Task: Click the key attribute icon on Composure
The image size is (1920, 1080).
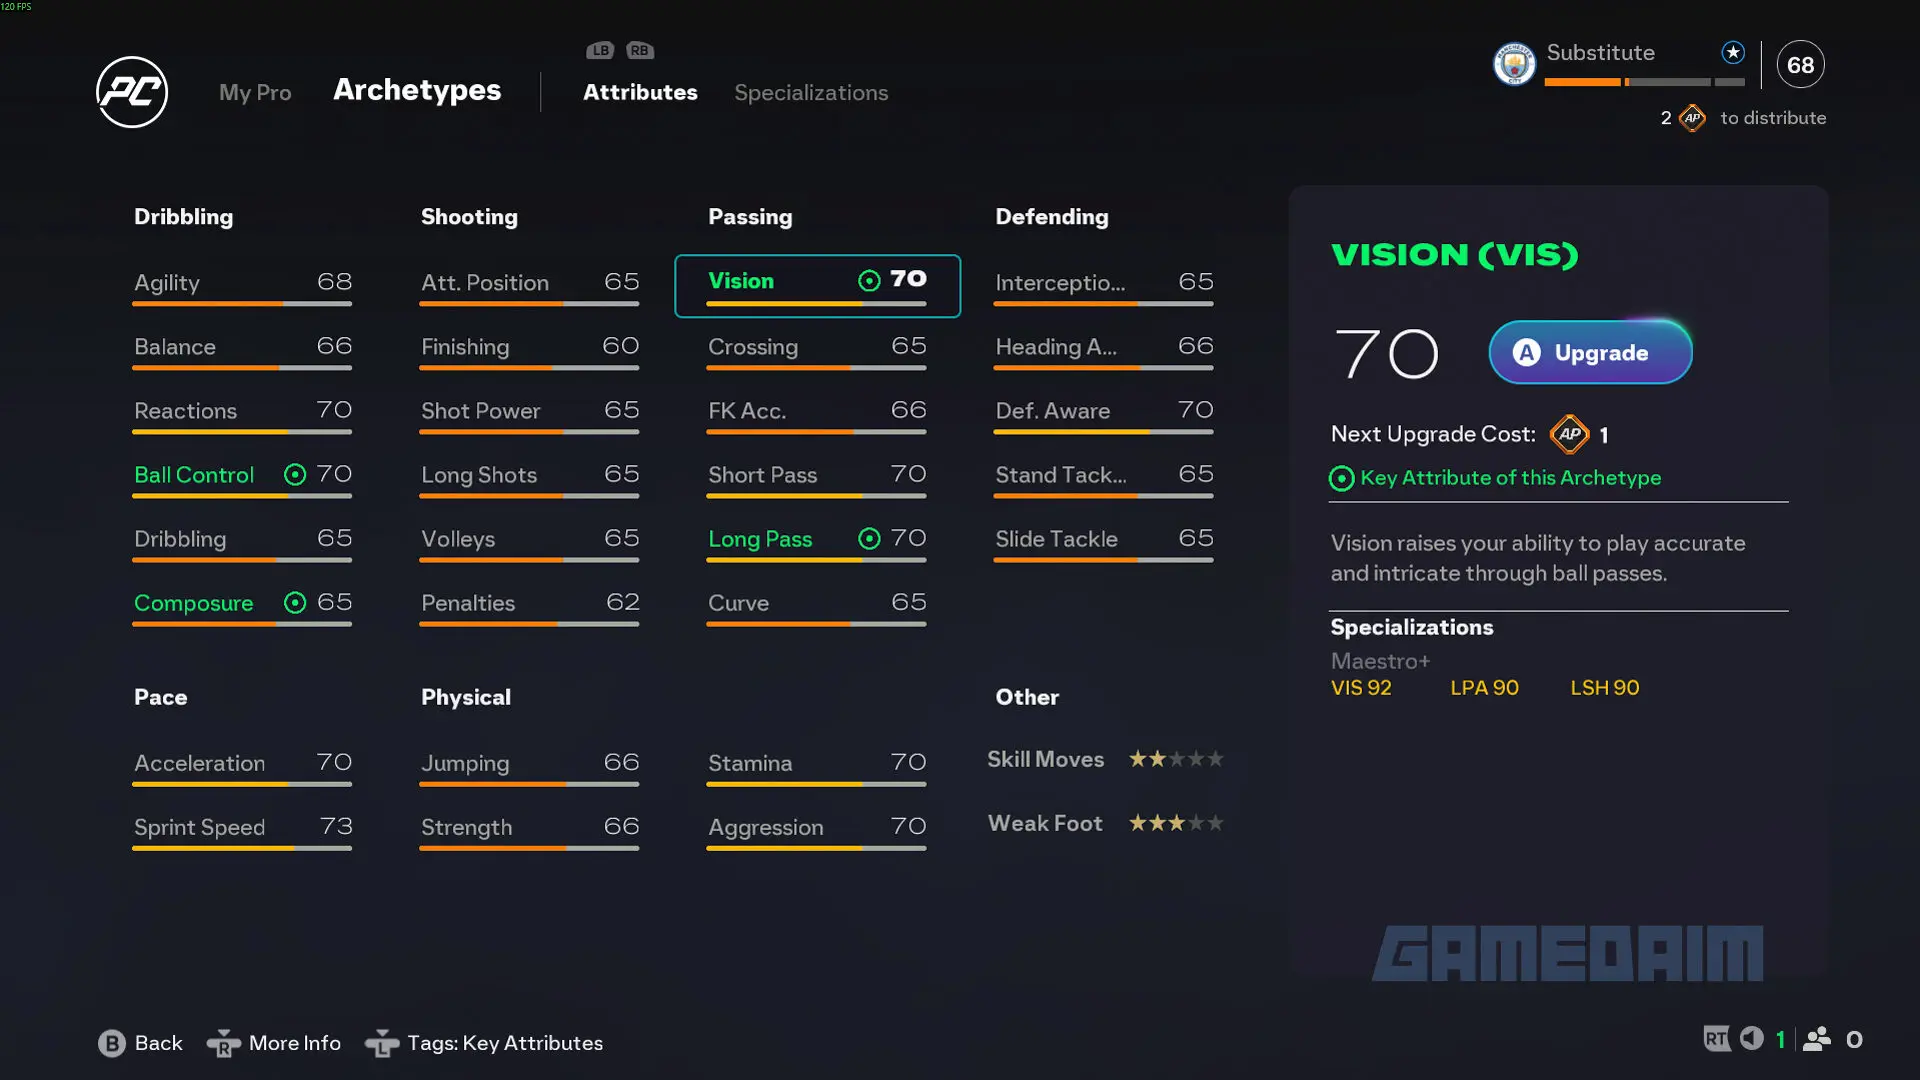Action: [295, 602]
